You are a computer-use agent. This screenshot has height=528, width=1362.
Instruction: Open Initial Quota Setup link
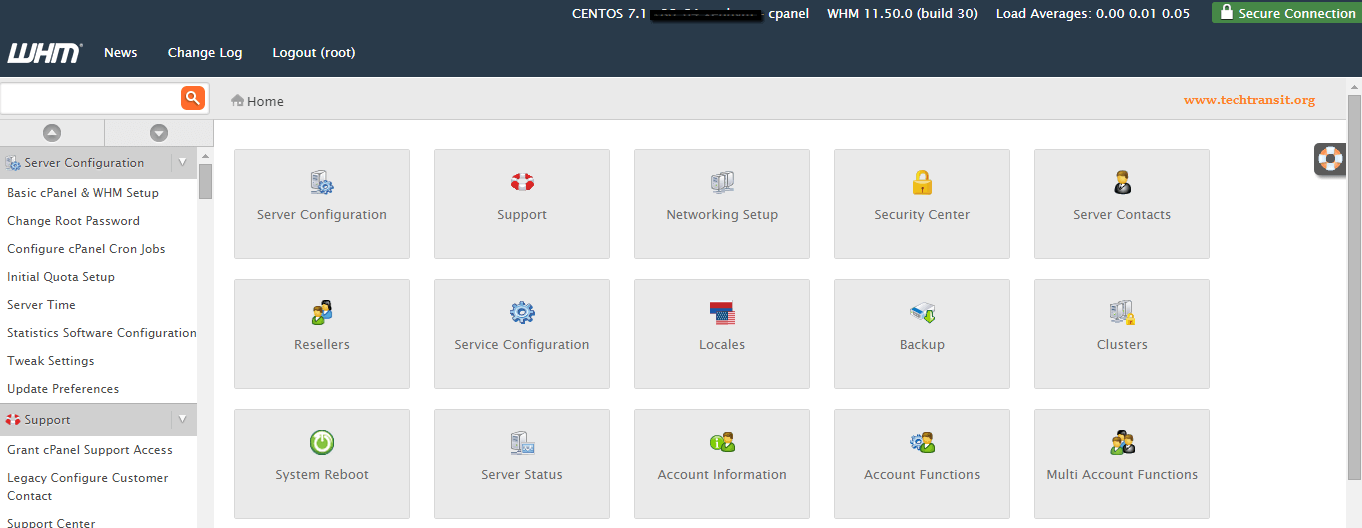coord(61,277)
